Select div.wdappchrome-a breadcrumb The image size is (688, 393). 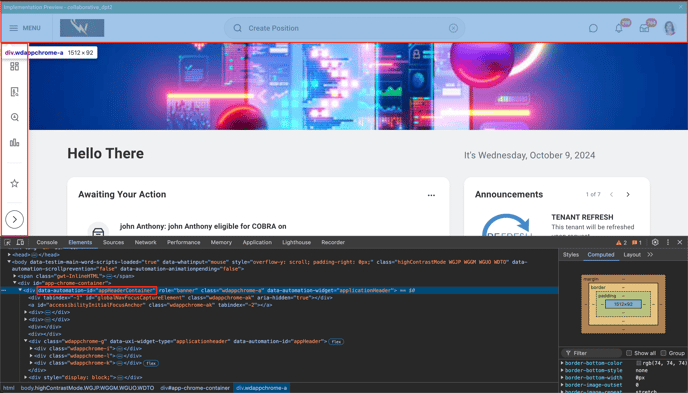pyautogui.click(x=262, y=388)
